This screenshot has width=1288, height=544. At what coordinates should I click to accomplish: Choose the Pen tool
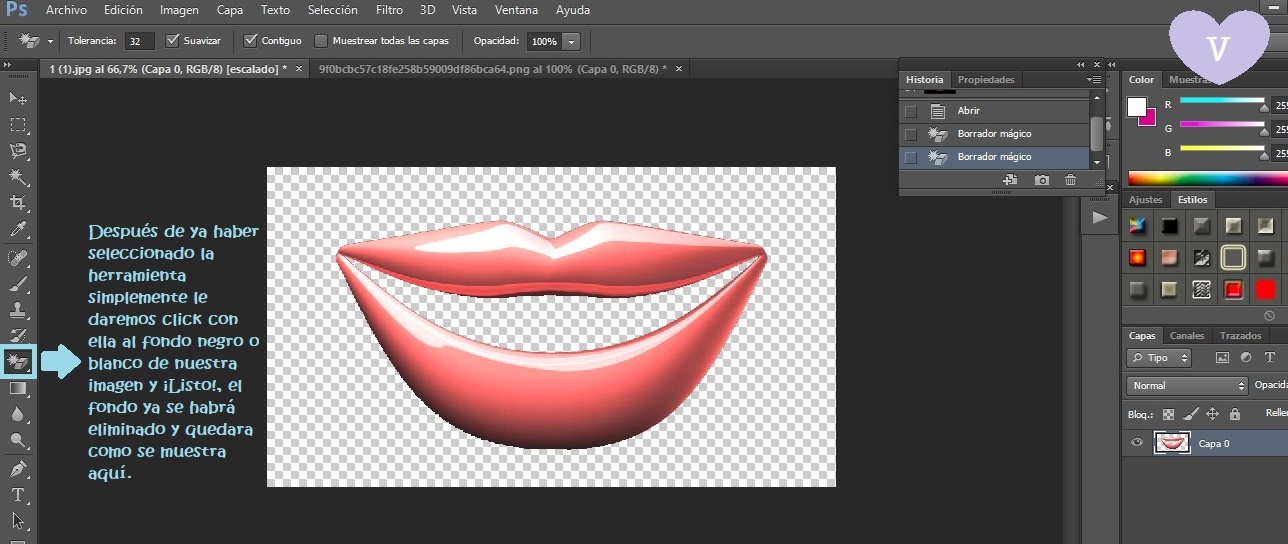pos(18,468)
